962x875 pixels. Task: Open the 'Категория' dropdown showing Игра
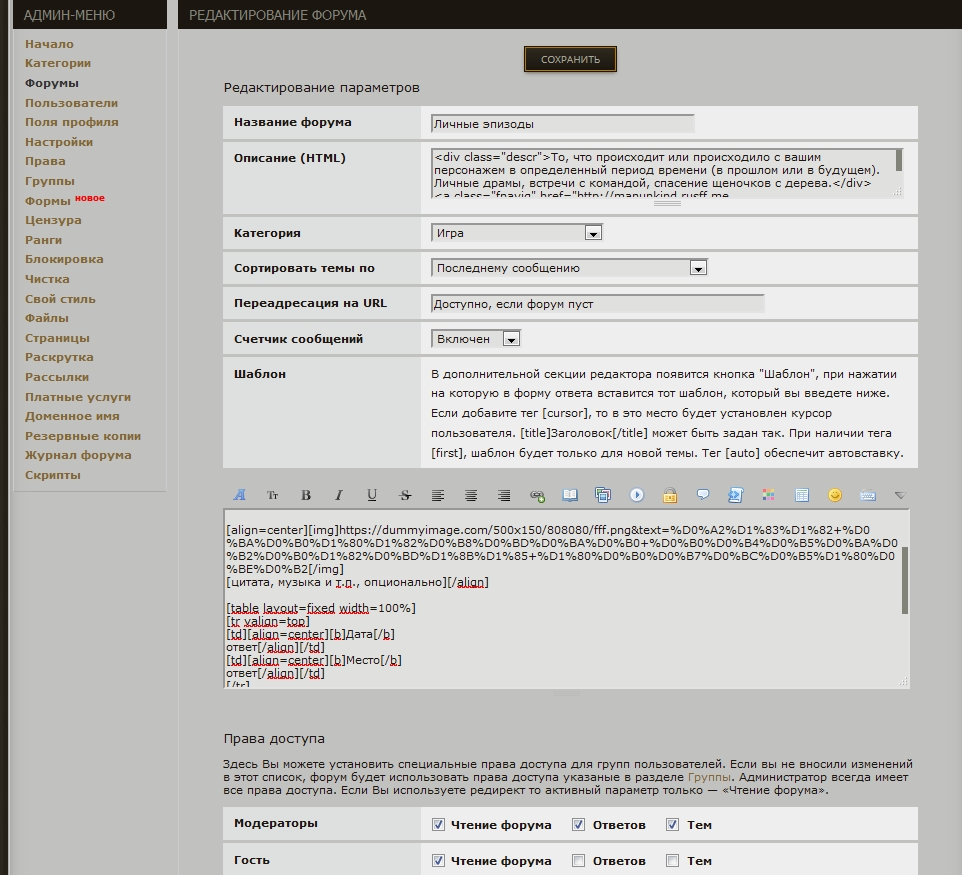(592, 233)
